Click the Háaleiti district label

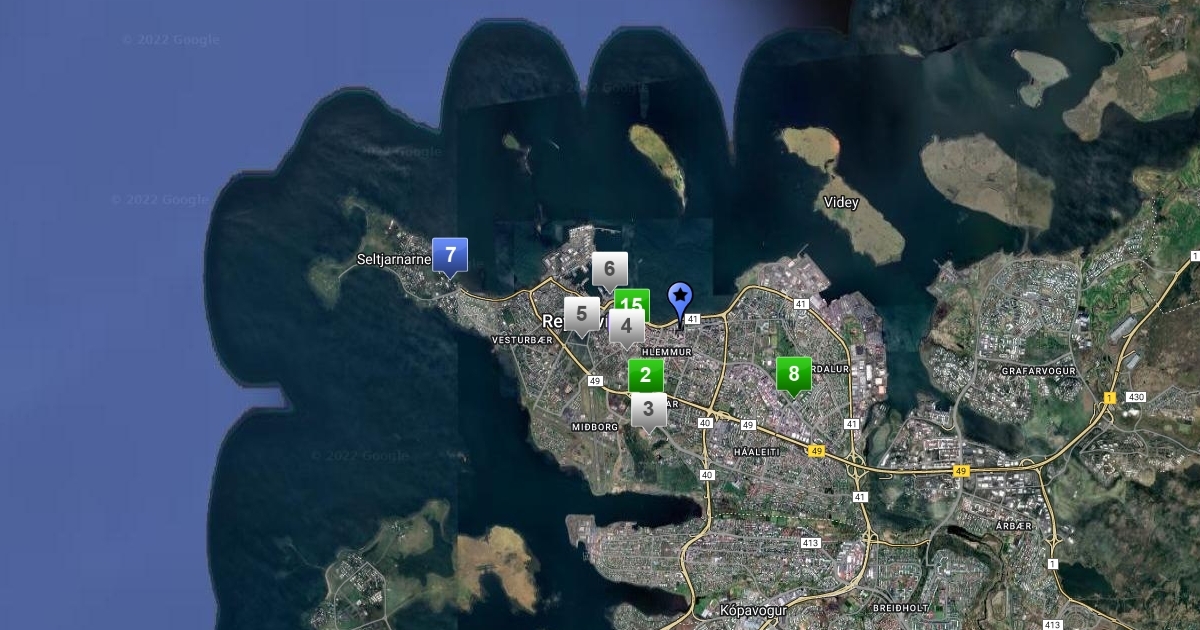coord(755,452)
